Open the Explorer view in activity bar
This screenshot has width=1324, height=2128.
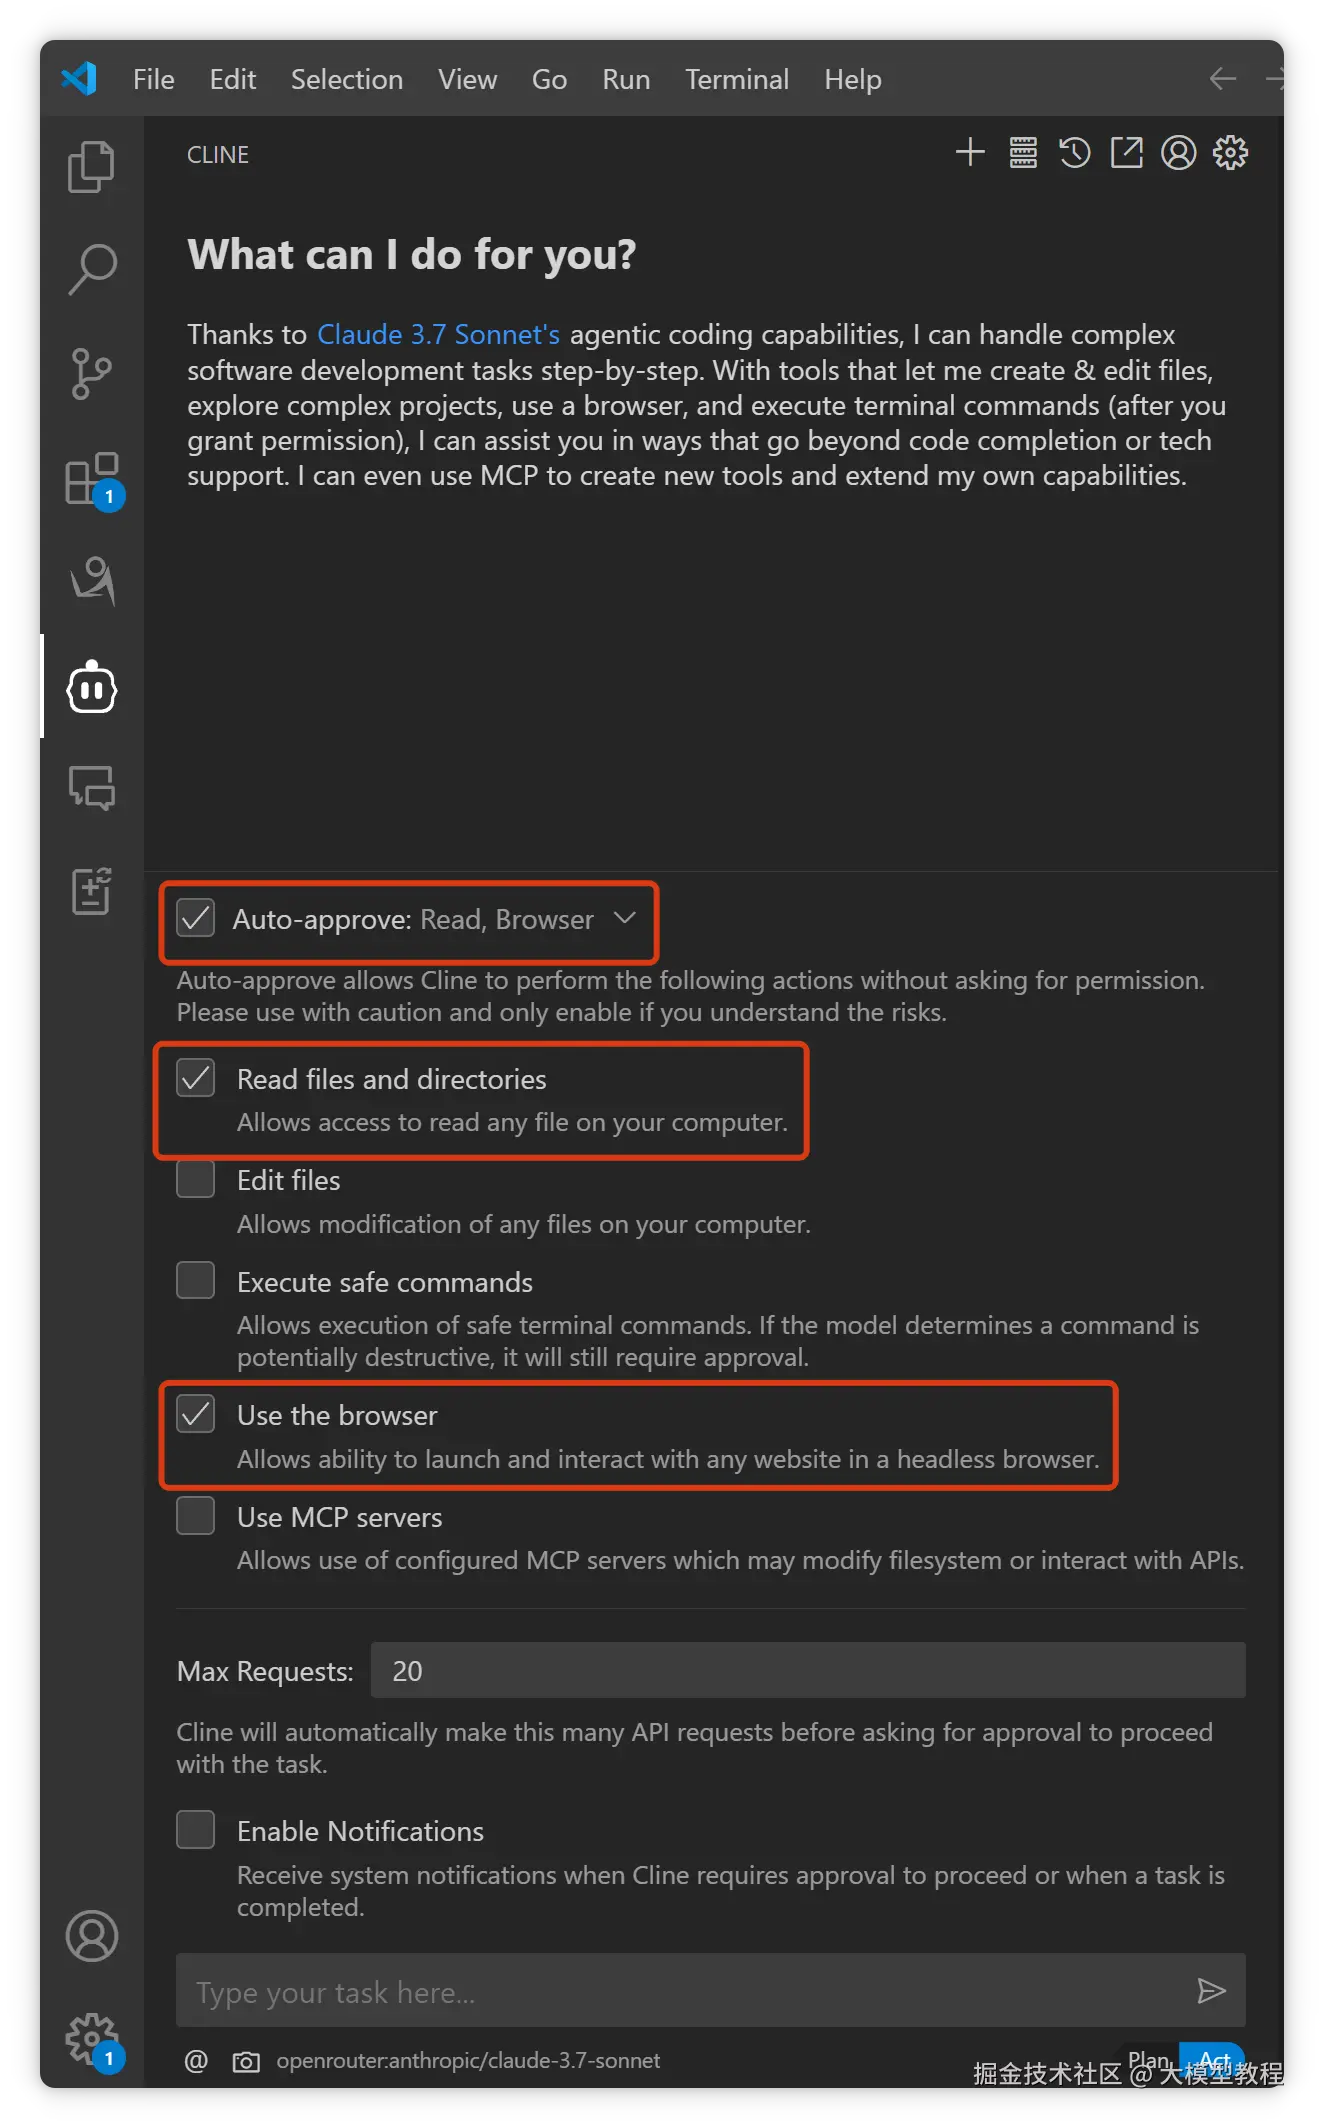(x=91, y=166)
